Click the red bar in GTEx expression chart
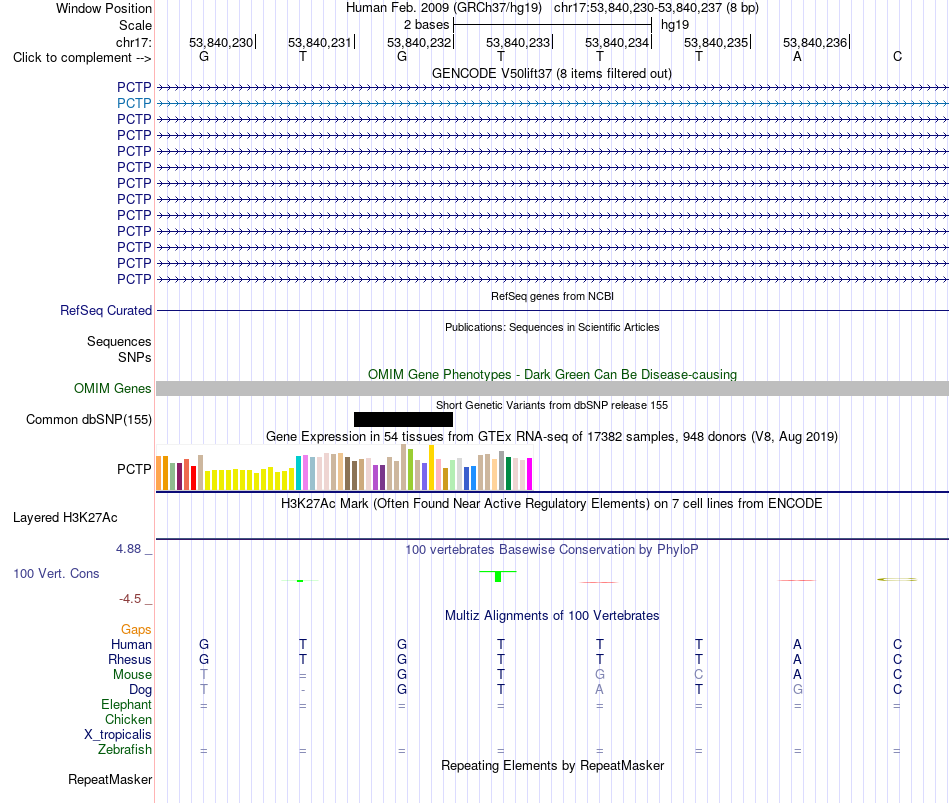 click(x=193, y=478)
